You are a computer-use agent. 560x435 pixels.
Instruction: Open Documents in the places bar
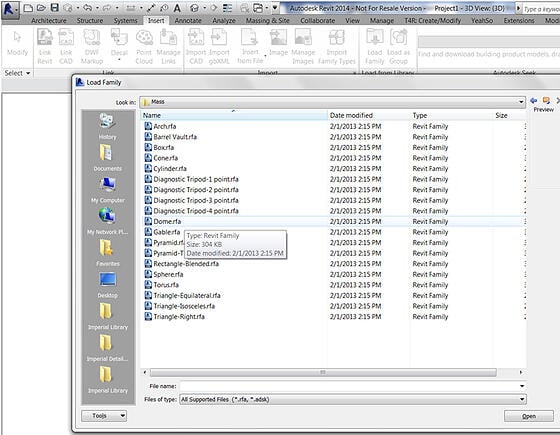pyautogui.click(x=108, y=158)
